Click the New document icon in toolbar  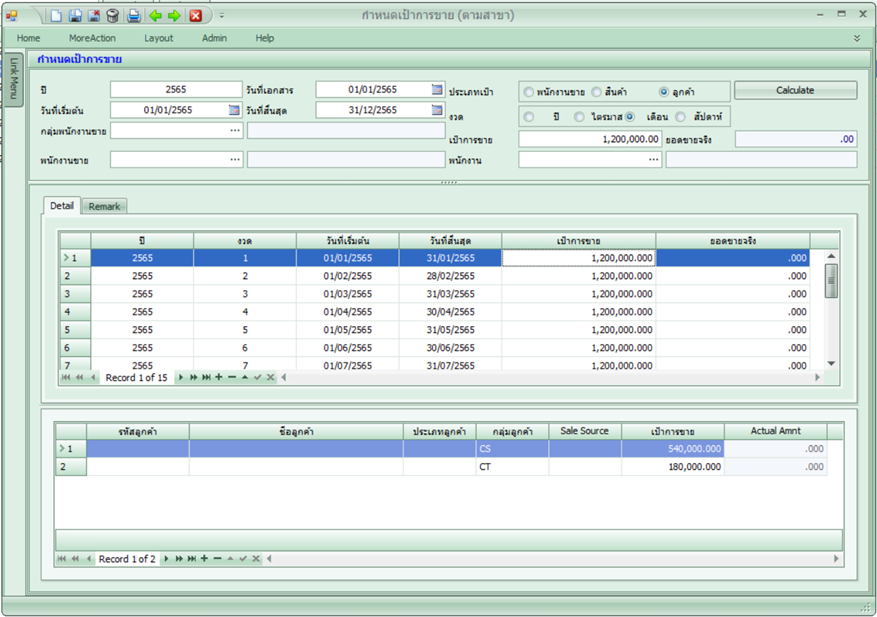point(57,16)
